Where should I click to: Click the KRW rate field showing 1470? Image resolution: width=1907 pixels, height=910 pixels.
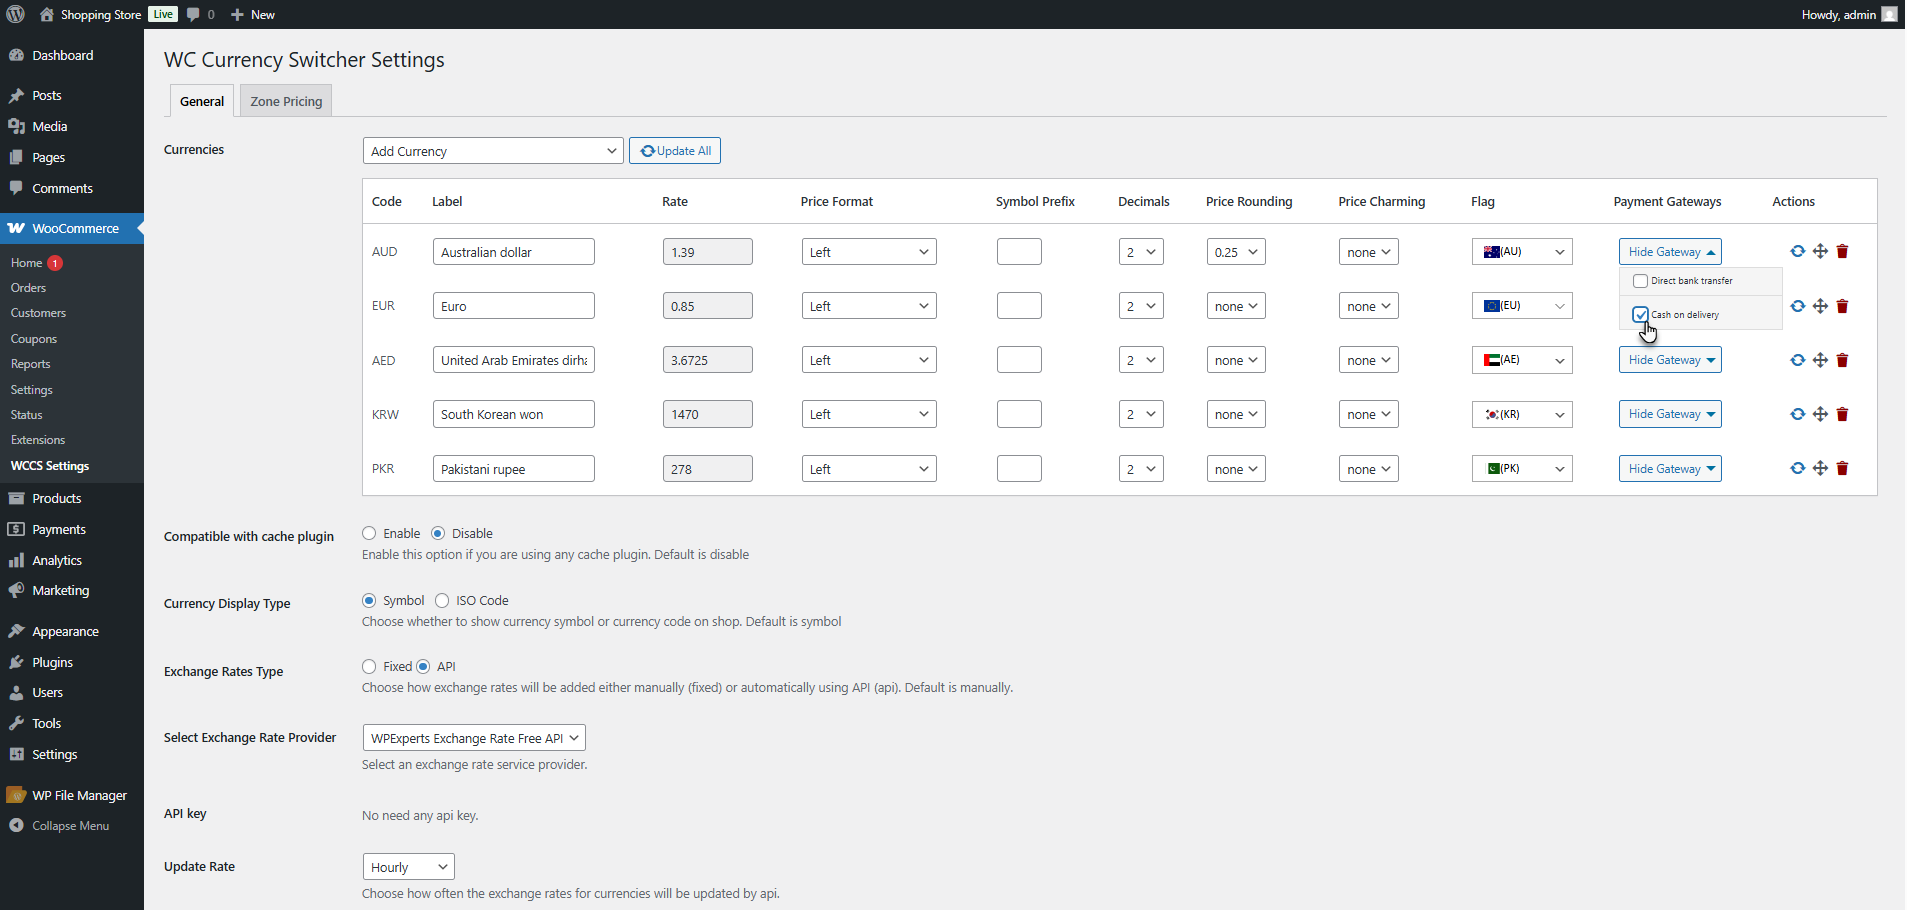708,414
